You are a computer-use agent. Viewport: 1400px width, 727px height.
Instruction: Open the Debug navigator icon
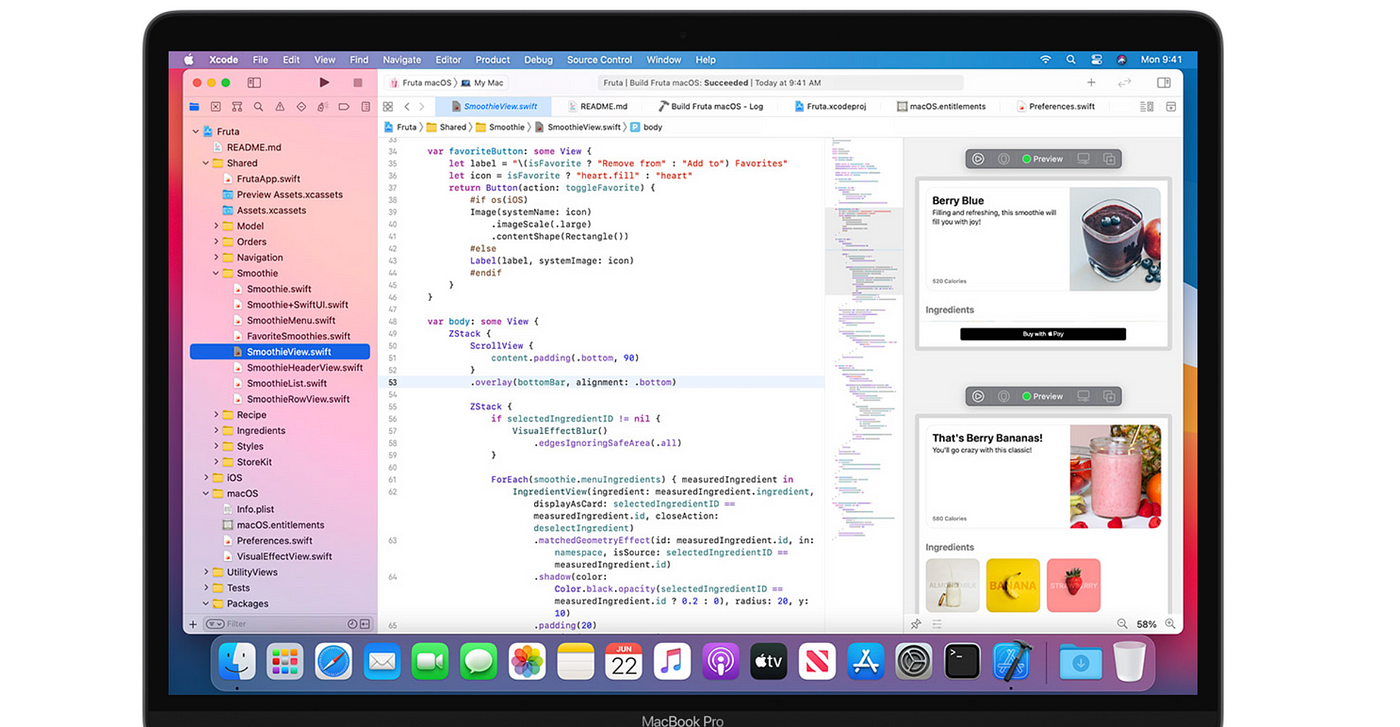tap(323, 107)
